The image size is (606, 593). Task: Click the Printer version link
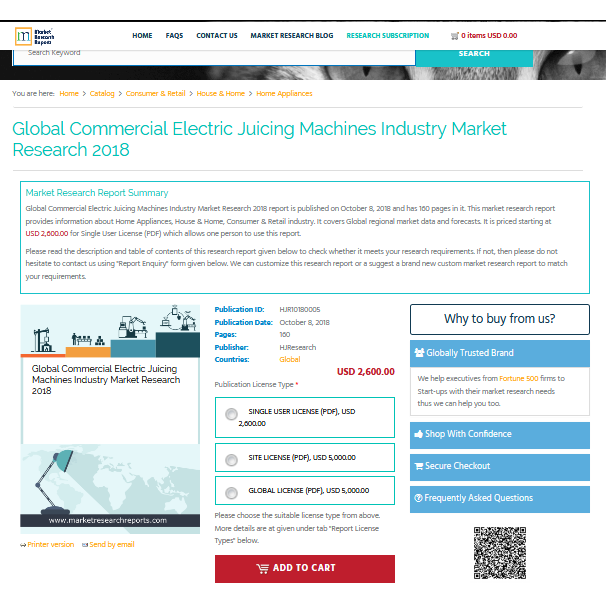coord(51,544)
